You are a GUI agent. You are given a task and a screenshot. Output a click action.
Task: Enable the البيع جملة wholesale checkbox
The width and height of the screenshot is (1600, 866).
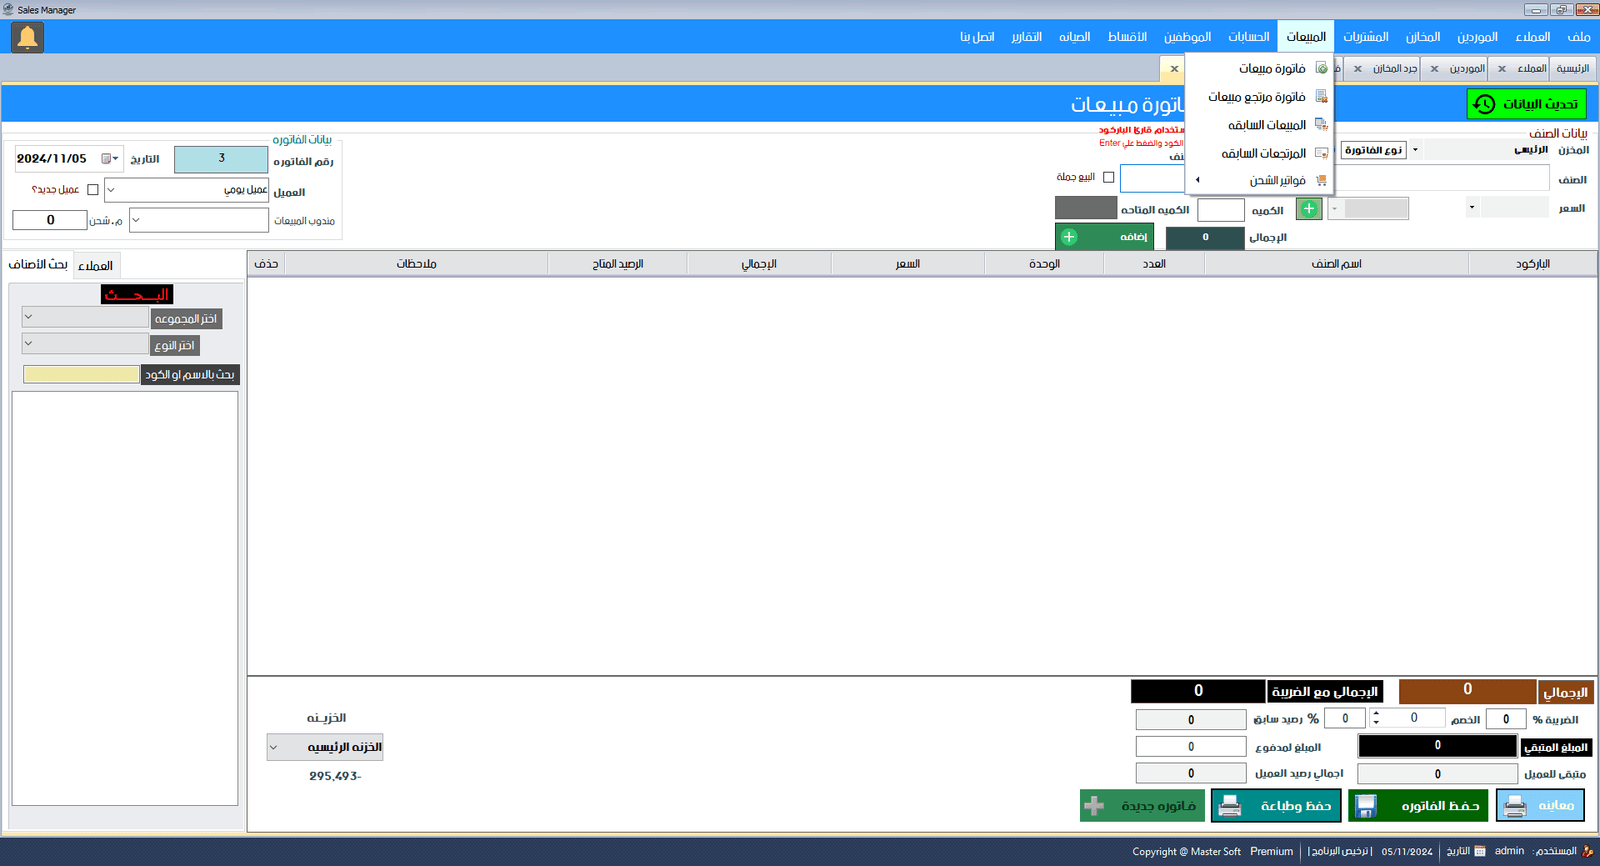click(x=1108, y=178)
